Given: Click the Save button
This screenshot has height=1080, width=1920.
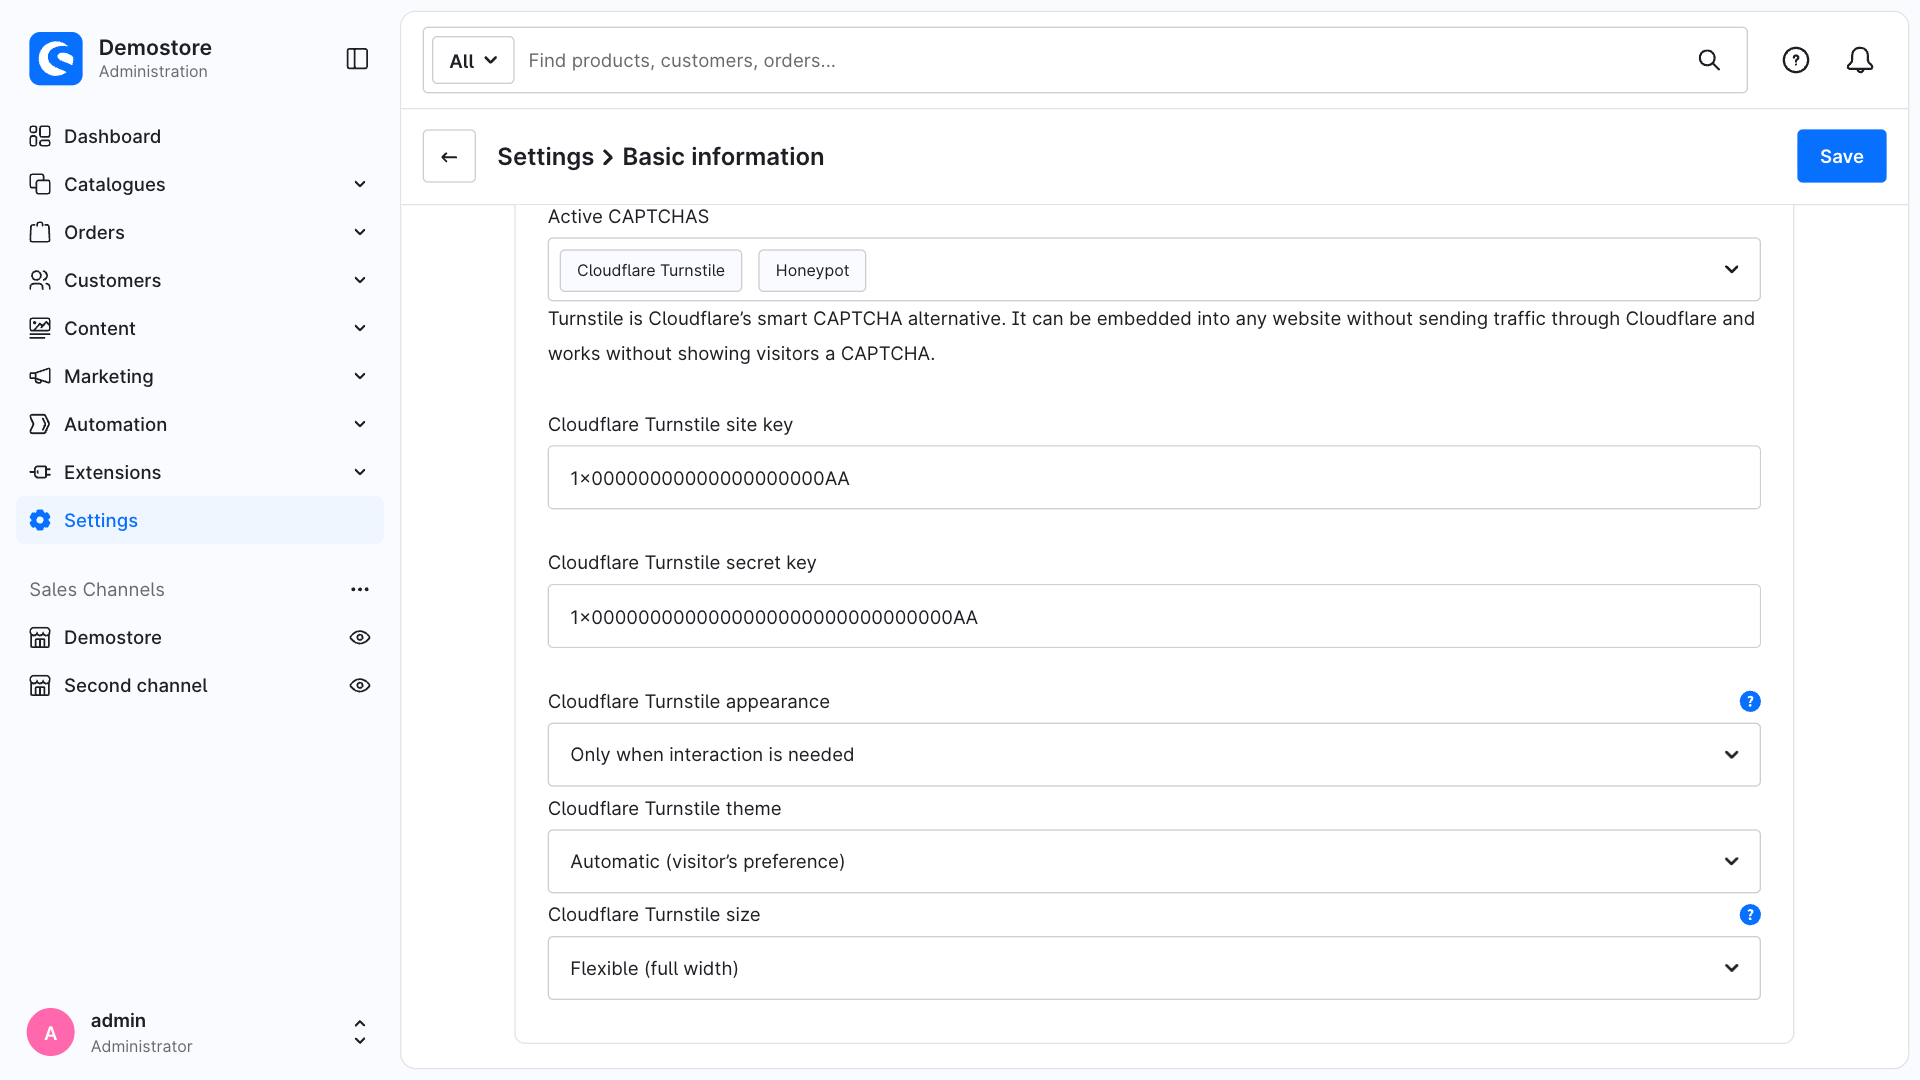Looking at the screenshot, I should (1841, 156).
